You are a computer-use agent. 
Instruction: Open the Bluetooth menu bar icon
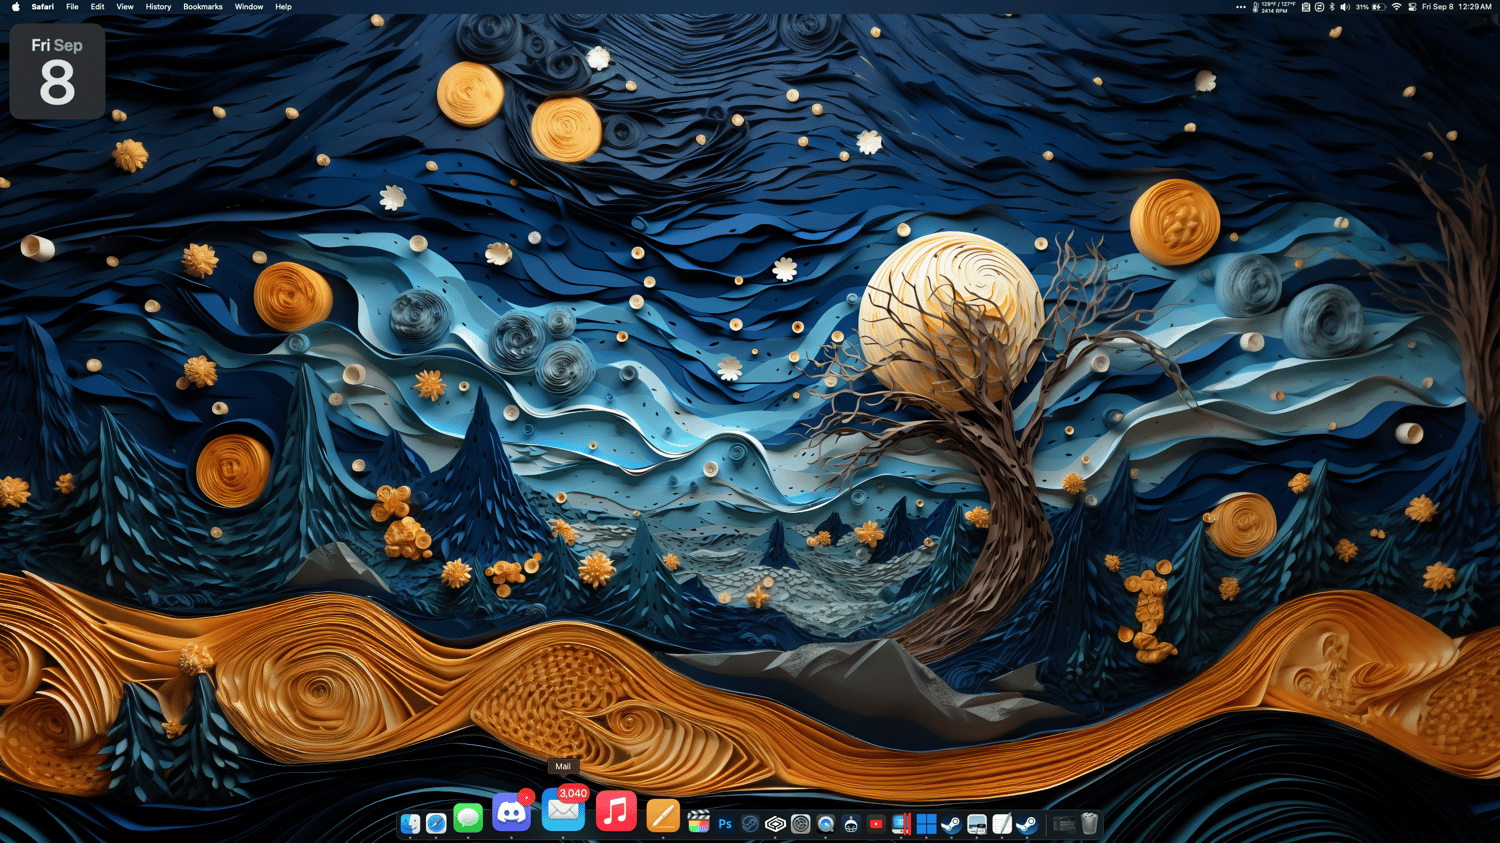[1332, 7]
